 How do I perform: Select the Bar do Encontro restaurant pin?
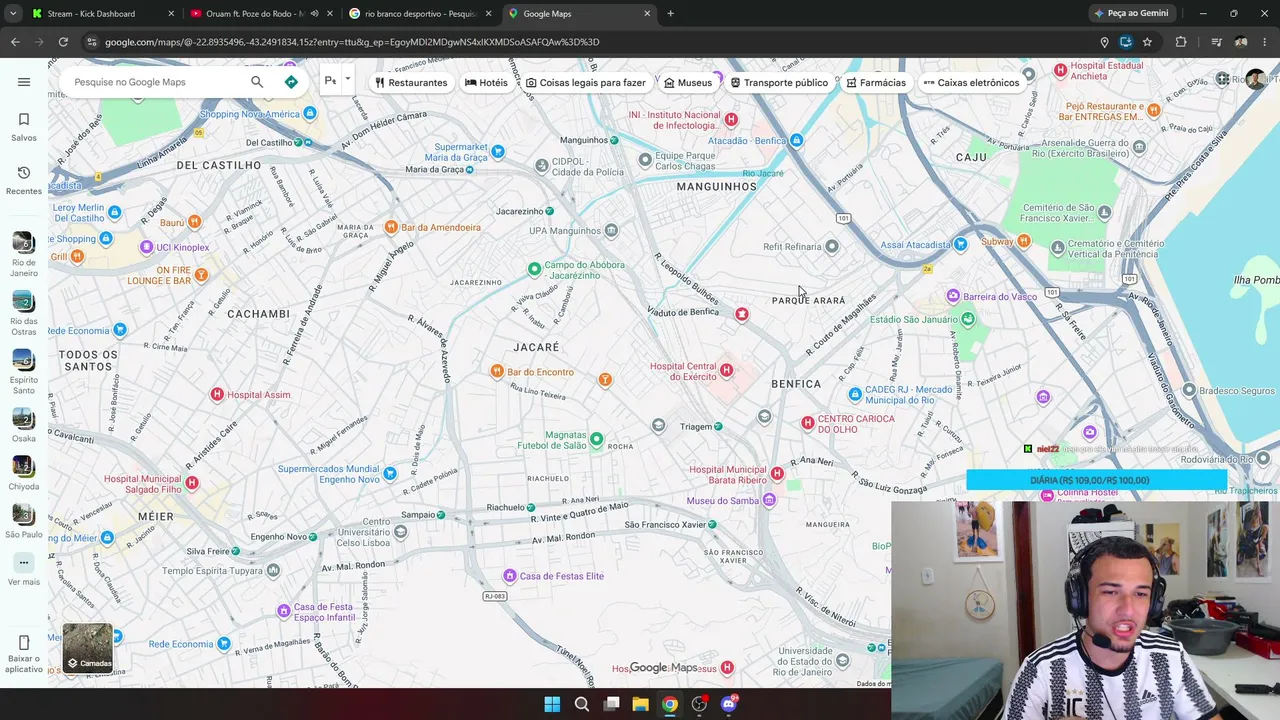tap(497, 372)
